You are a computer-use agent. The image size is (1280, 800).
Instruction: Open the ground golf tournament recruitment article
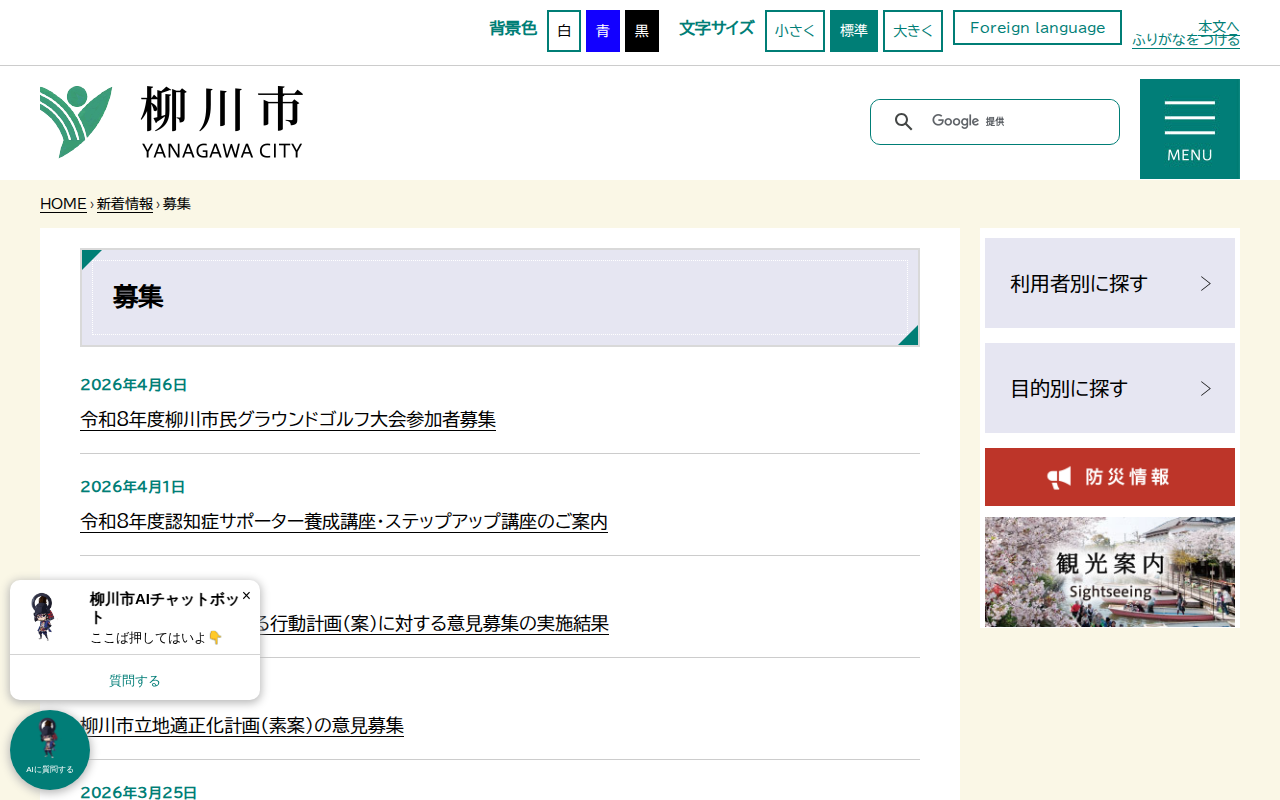pyautogui.click(x=288, y=420)
